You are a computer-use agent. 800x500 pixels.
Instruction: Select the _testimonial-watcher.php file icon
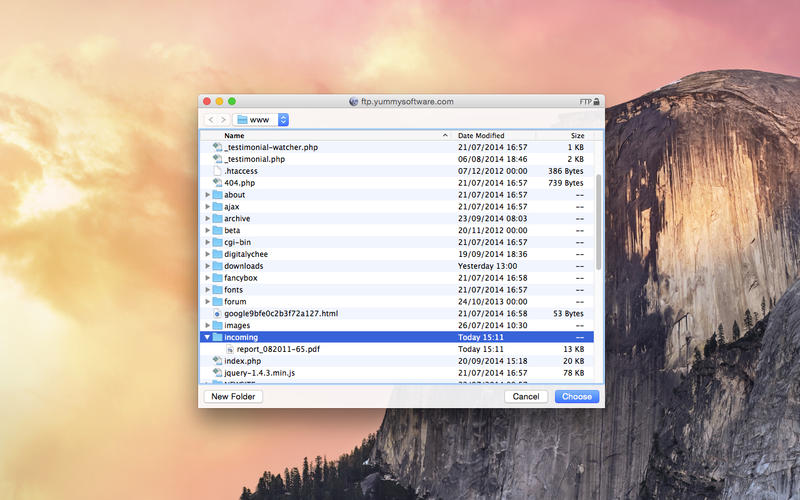click(x=217, y=147)
